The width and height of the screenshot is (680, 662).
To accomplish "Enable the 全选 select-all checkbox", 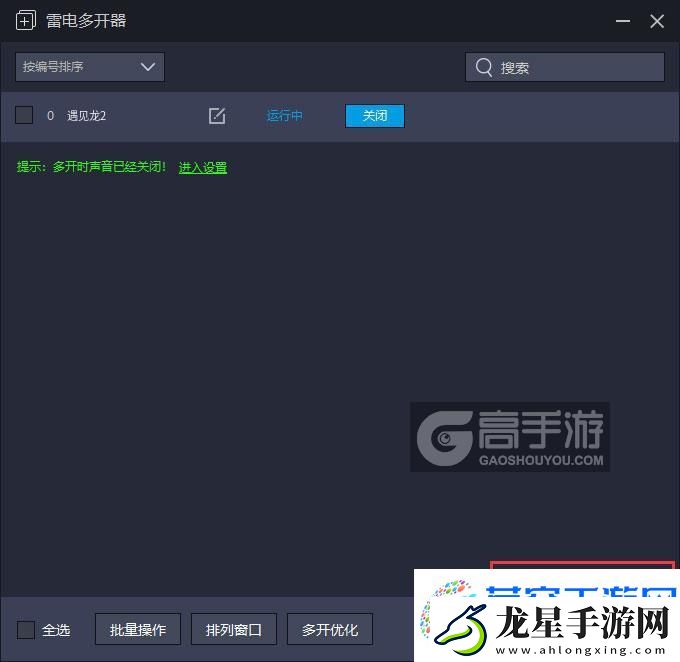I will point(26,629).
